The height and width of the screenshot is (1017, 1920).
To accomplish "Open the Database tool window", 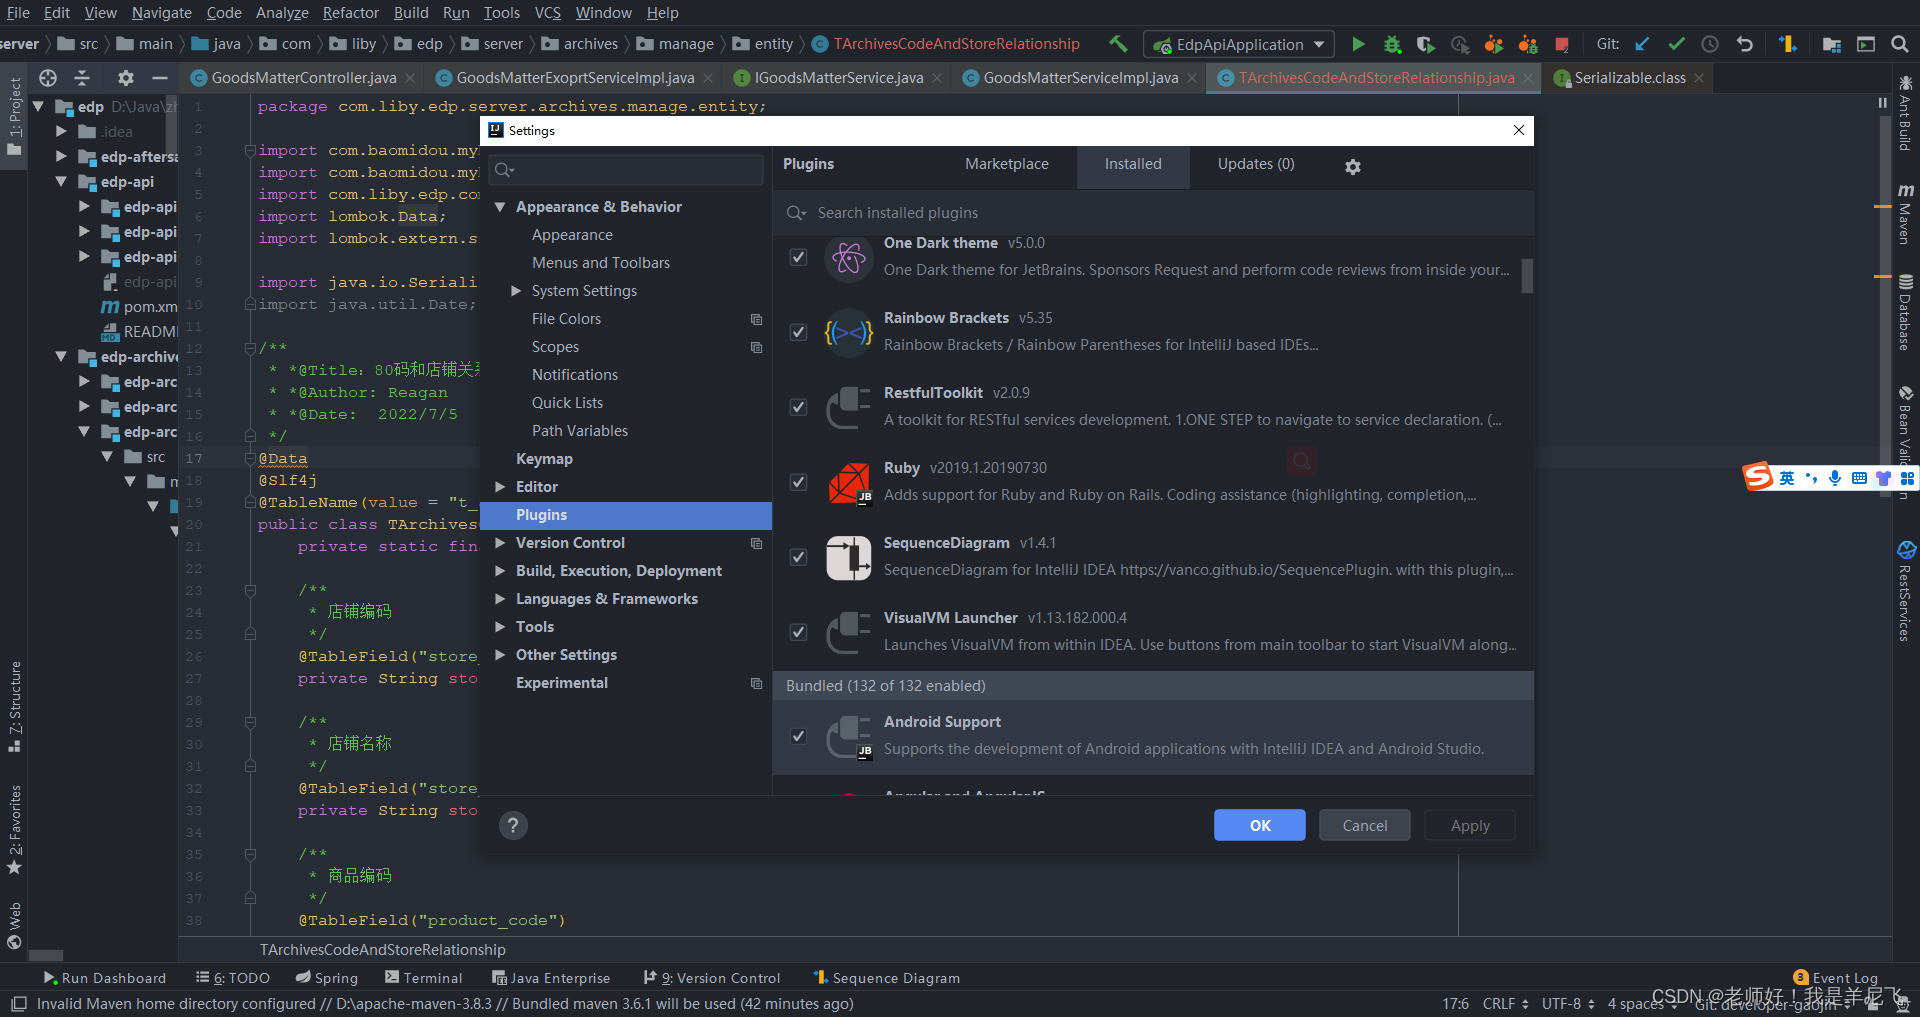I will [x=1905, y=312].
